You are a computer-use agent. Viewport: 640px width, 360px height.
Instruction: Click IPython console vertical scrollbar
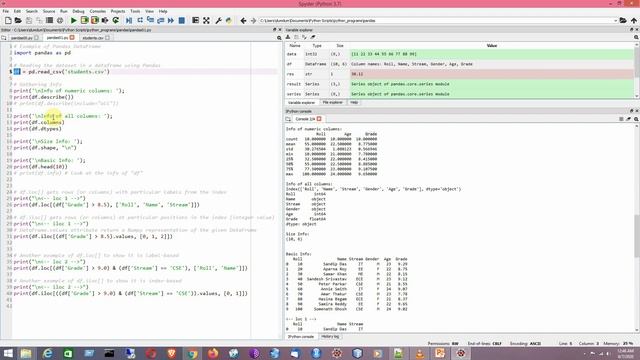coord(637,229)
